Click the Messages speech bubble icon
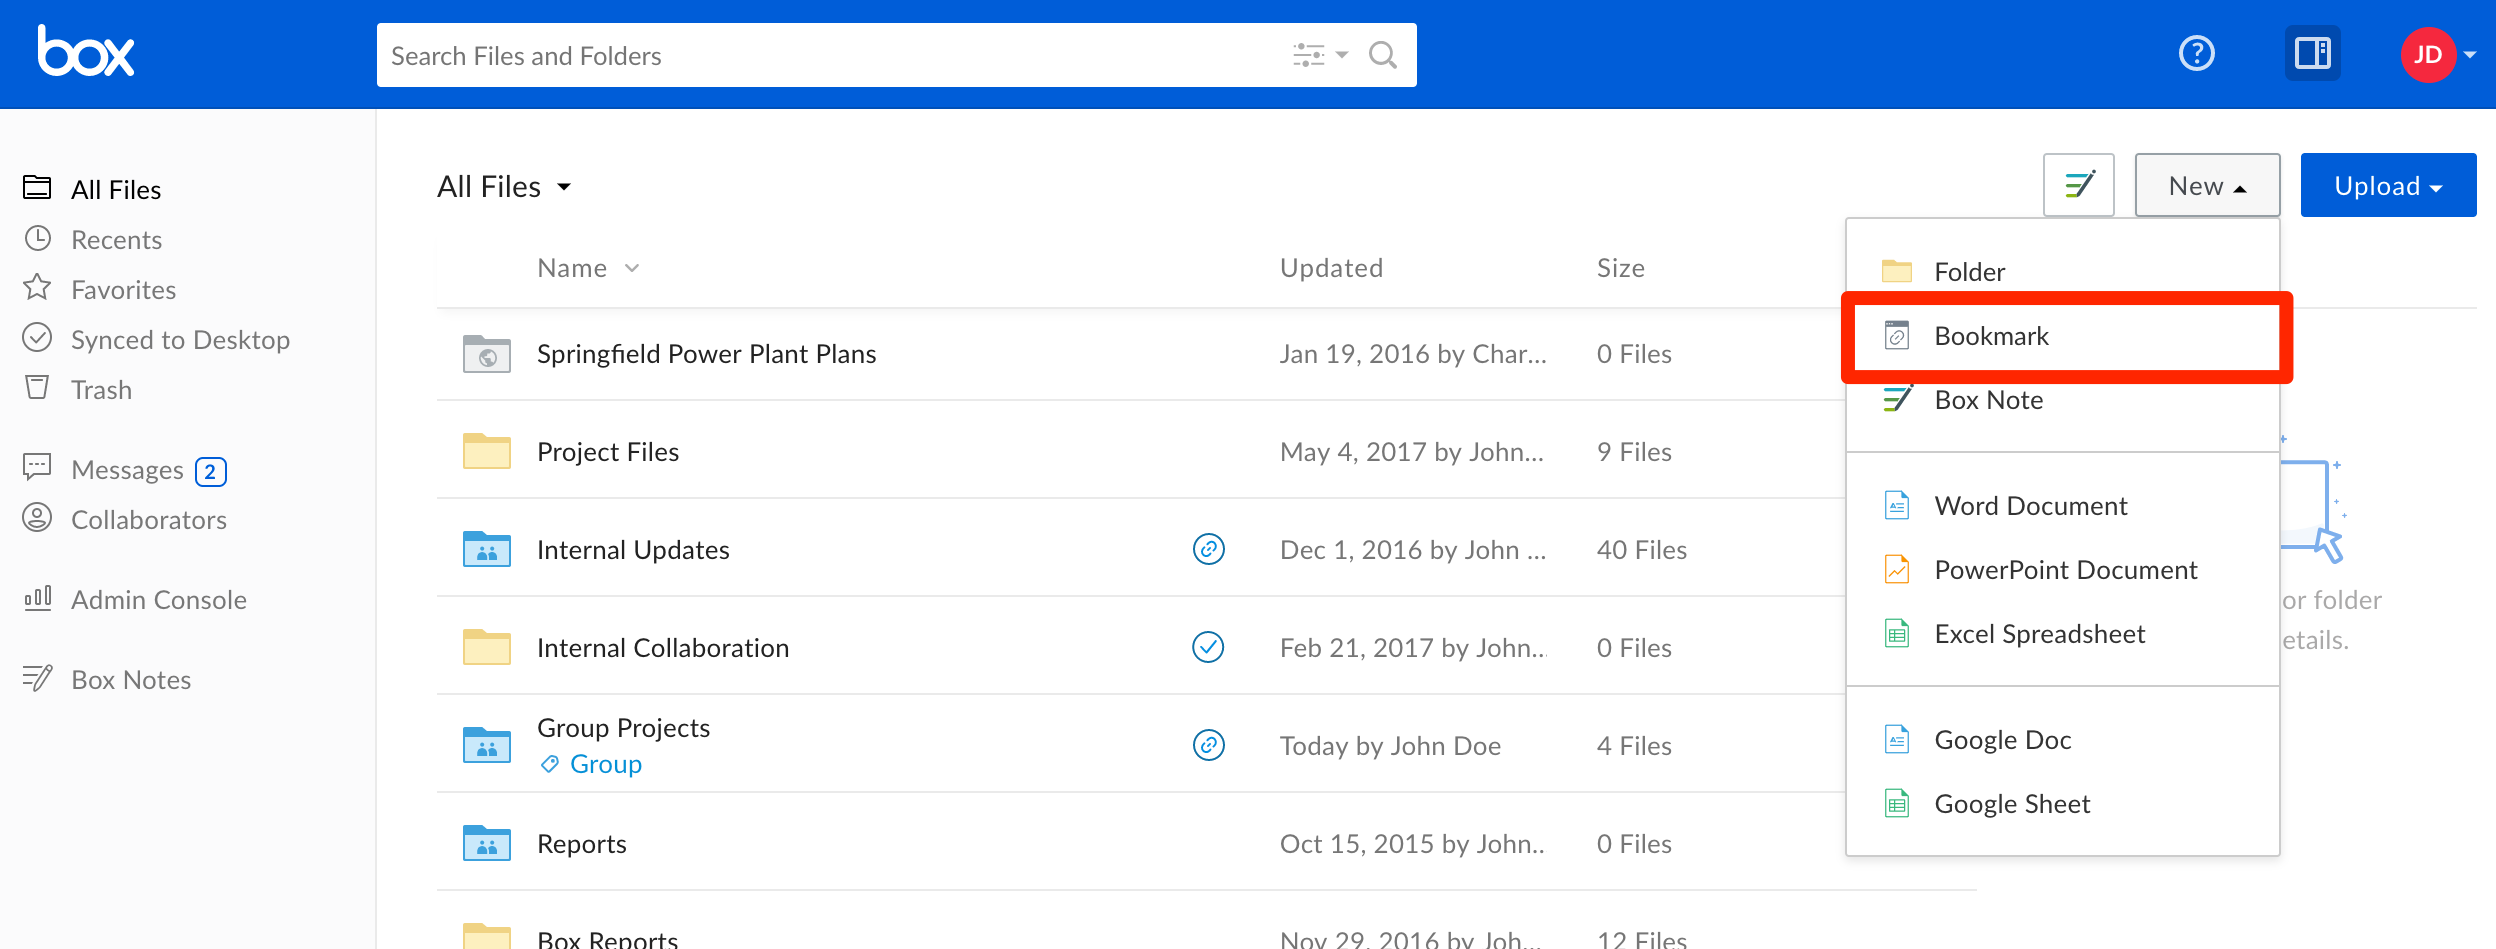Image resolution: width=2496 pixels, height=949 pixels. click(37, 467)
